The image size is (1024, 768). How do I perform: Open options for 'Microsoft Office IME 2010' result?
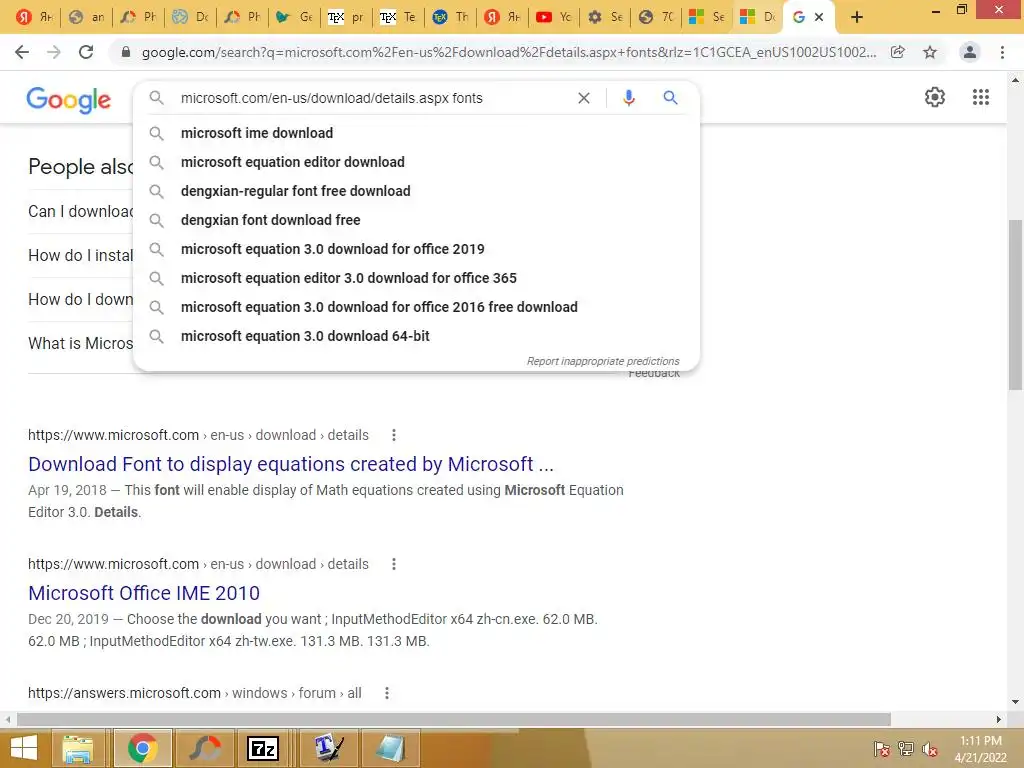[394, 564]
